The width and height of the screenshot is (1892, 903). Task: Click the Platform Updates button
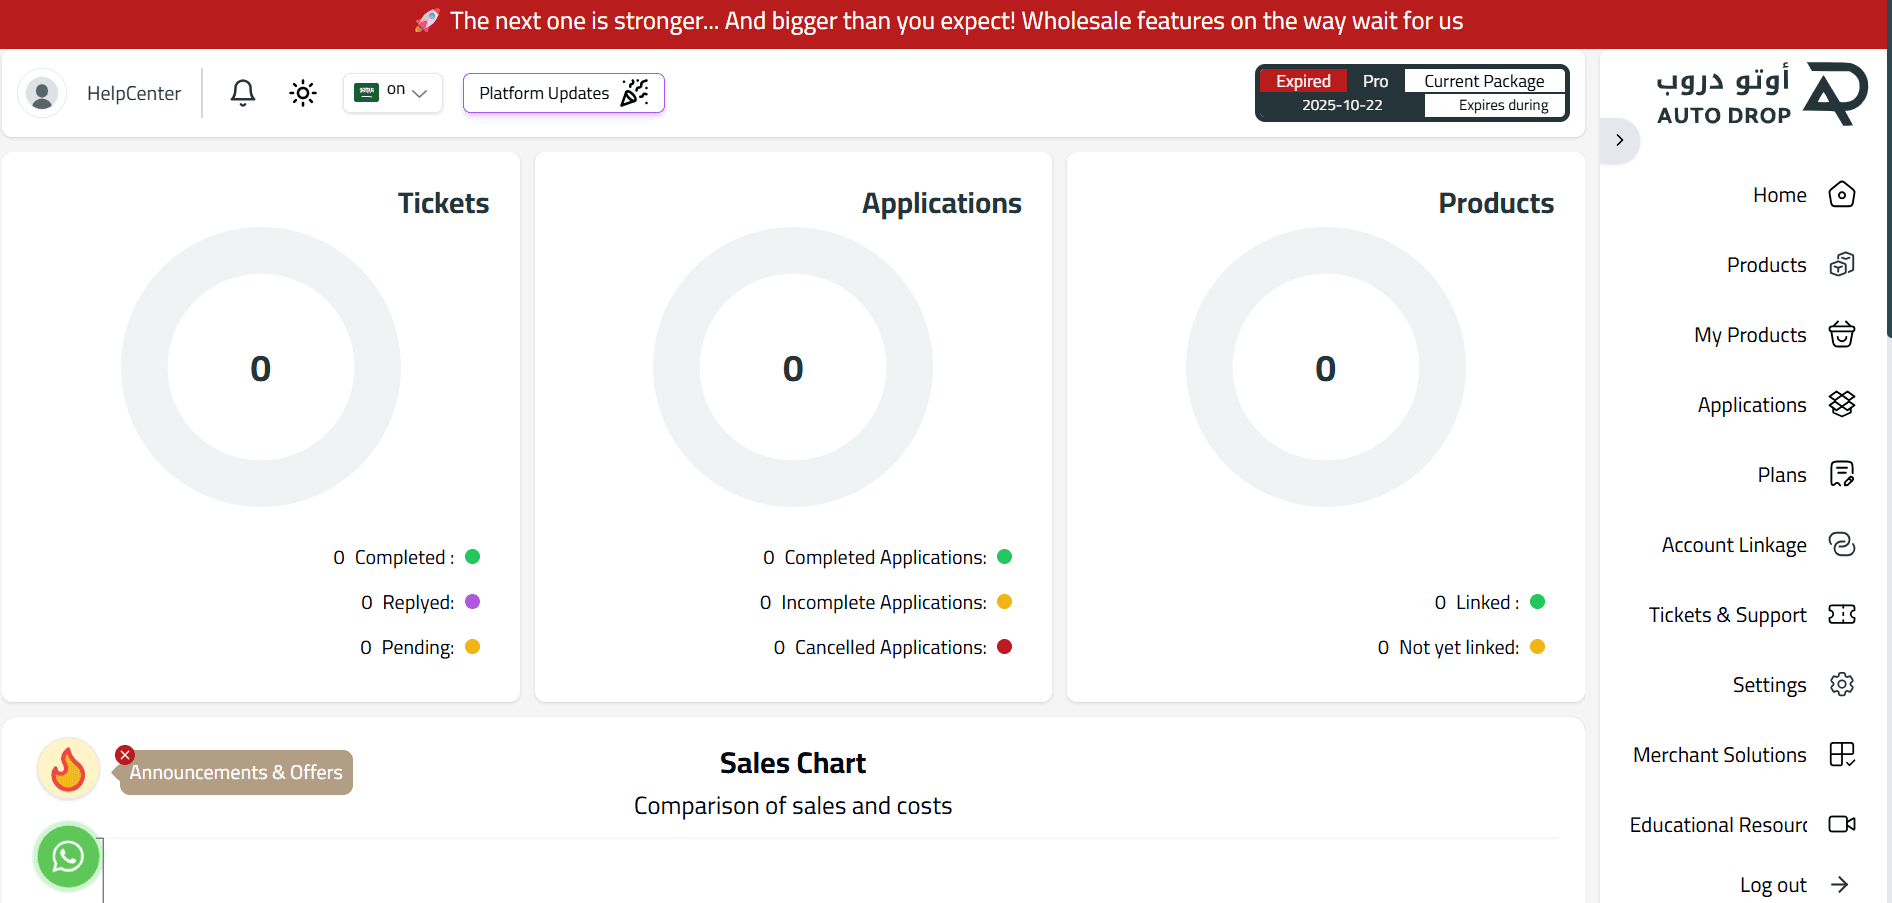click(x=563, y=93)
